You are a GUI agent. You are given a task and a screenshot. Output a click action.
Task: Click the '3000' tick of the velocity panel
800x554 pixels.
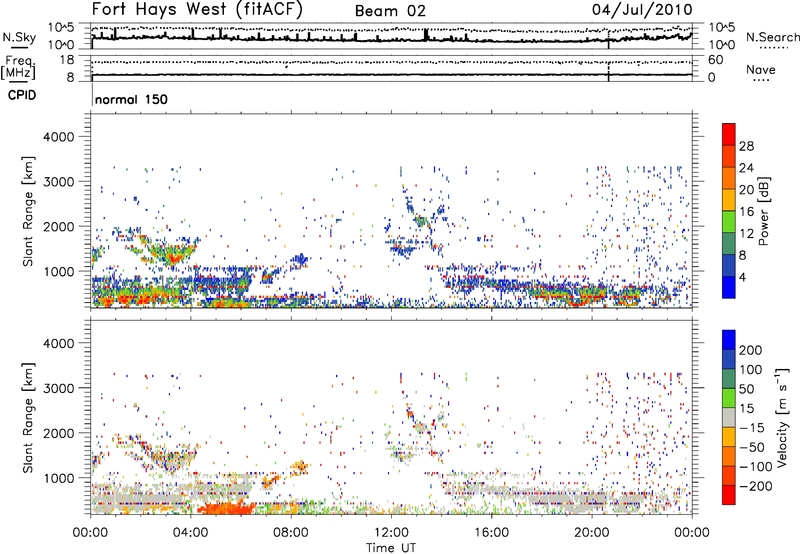(x=59, y=388)
